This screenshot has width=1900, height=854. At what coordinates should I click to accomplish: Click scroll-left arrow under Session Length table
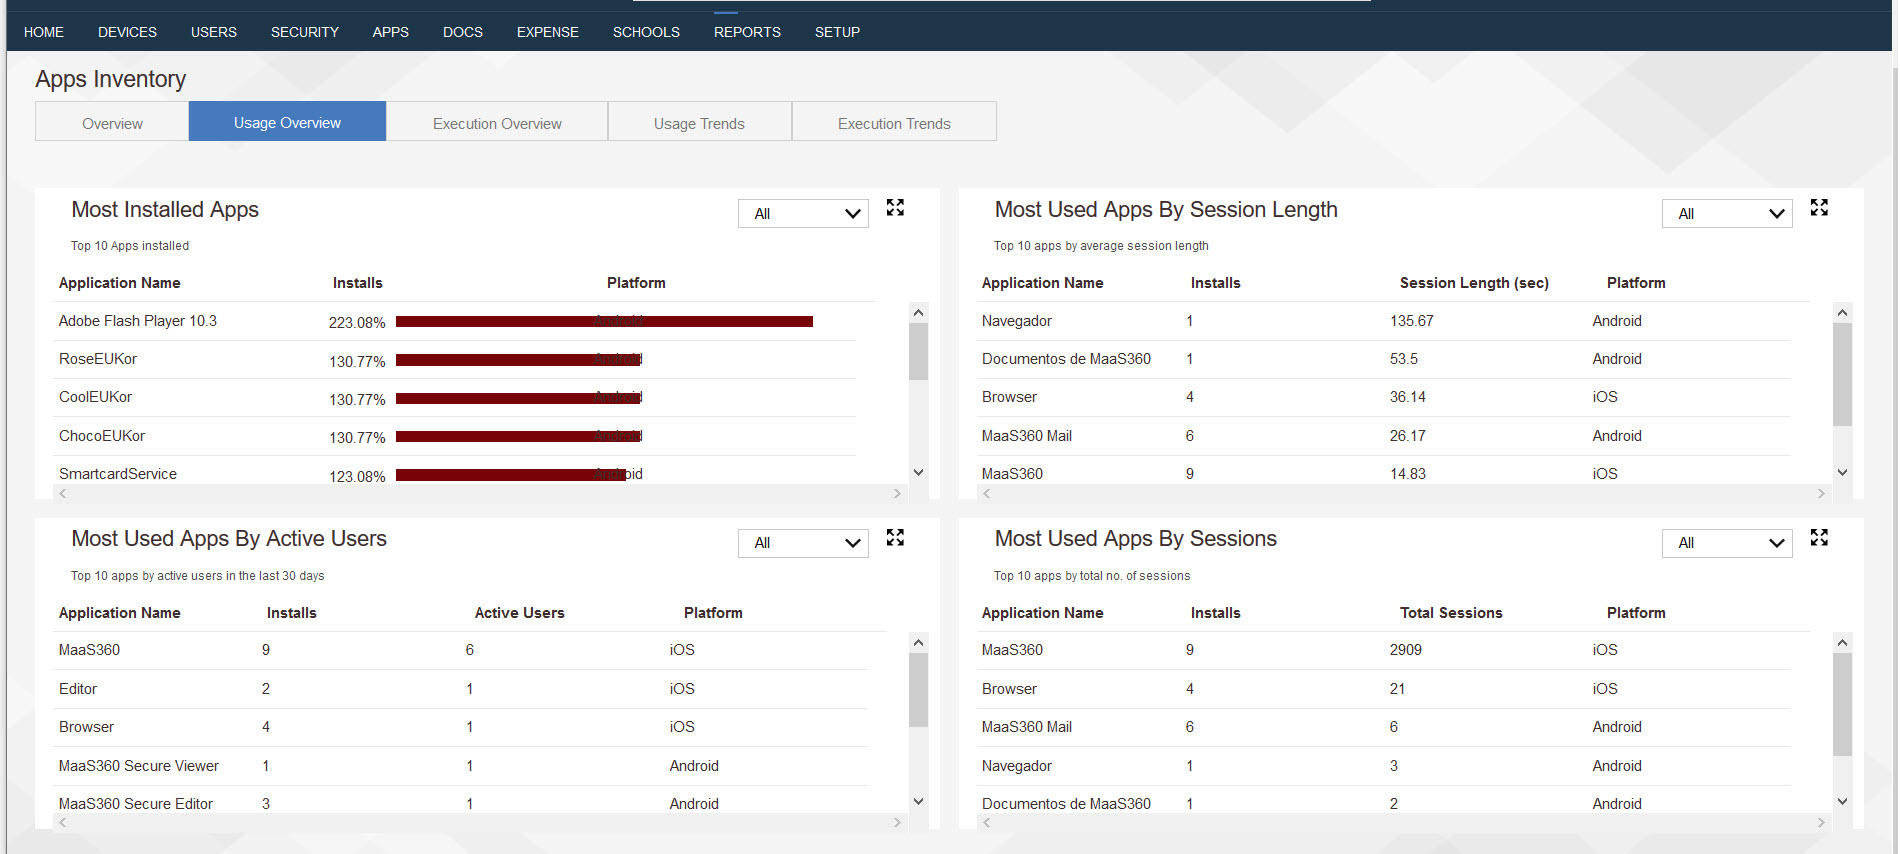pyautogui.click(x=986, y=493)
